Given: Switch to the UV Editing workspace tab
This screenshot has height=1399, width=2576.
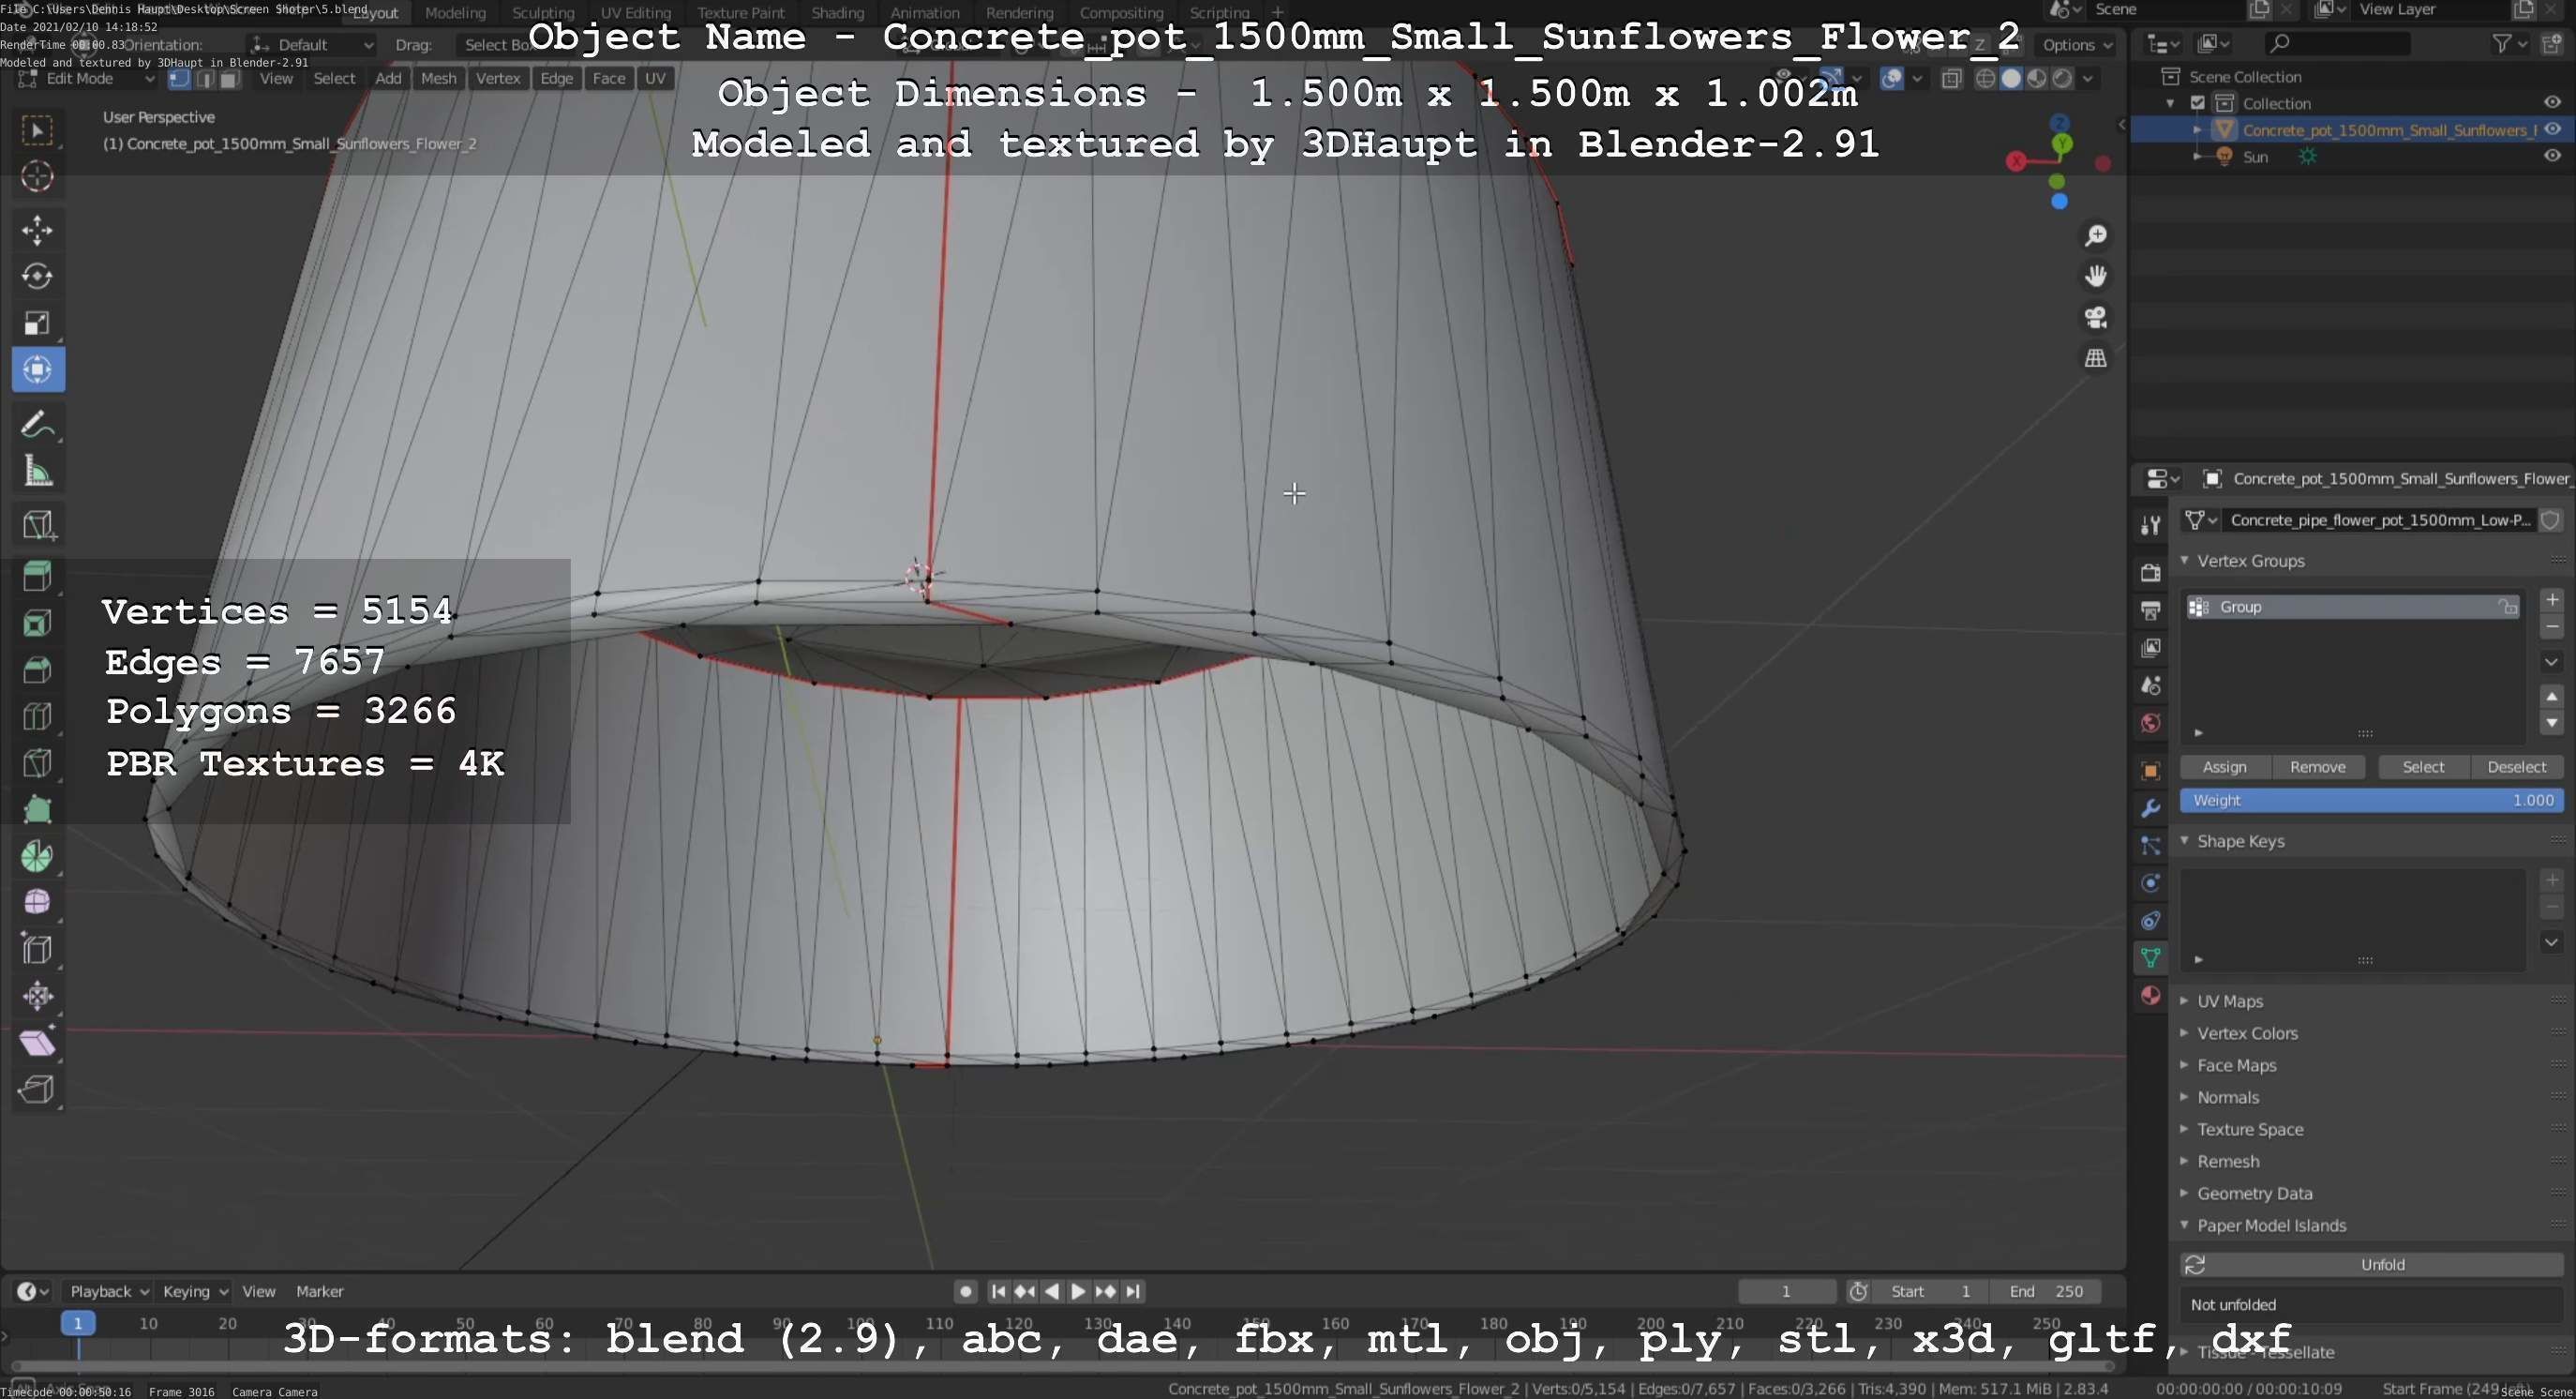Looking at the screenshot, I should [635, 13].
